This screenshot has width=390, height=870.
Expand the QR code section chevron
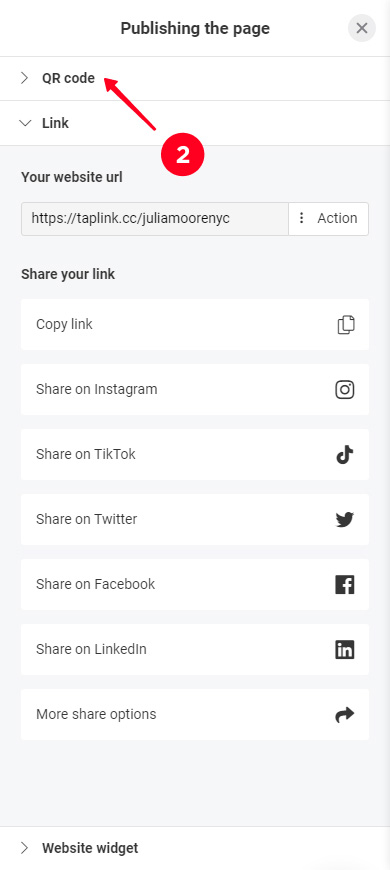(x=24, y=78)
